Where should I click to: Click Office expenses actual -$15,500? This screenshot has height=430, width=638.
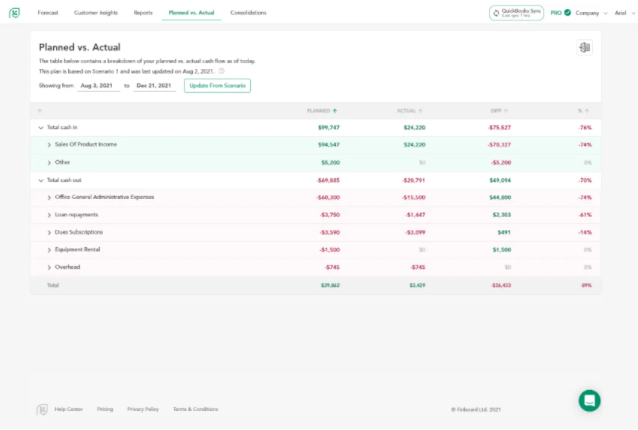pyautogui.click(x=413, y=198)
